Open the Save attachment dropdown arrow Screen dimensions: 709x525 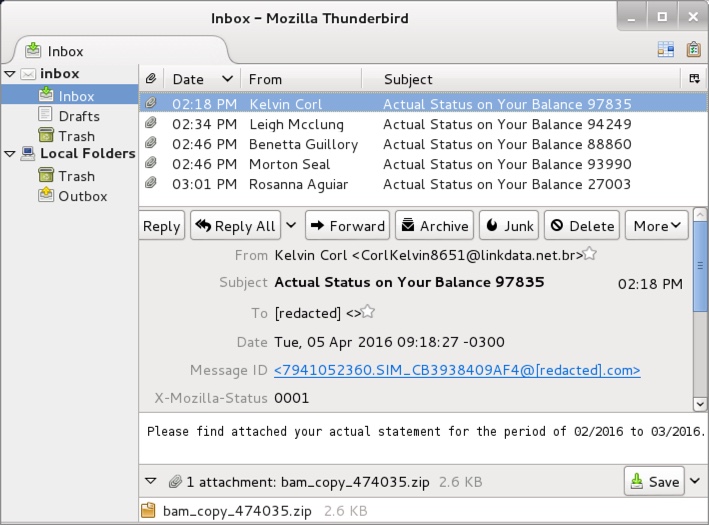(696, 481)
